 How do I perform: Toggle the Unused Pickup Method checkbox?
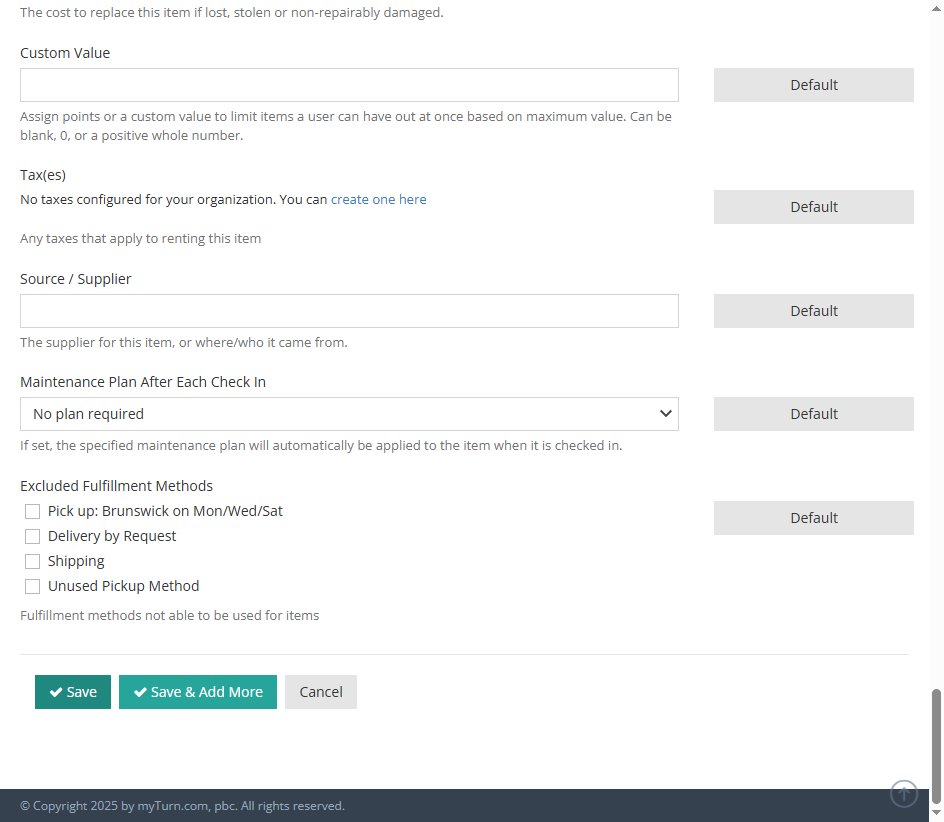click(x=33, y=586)
